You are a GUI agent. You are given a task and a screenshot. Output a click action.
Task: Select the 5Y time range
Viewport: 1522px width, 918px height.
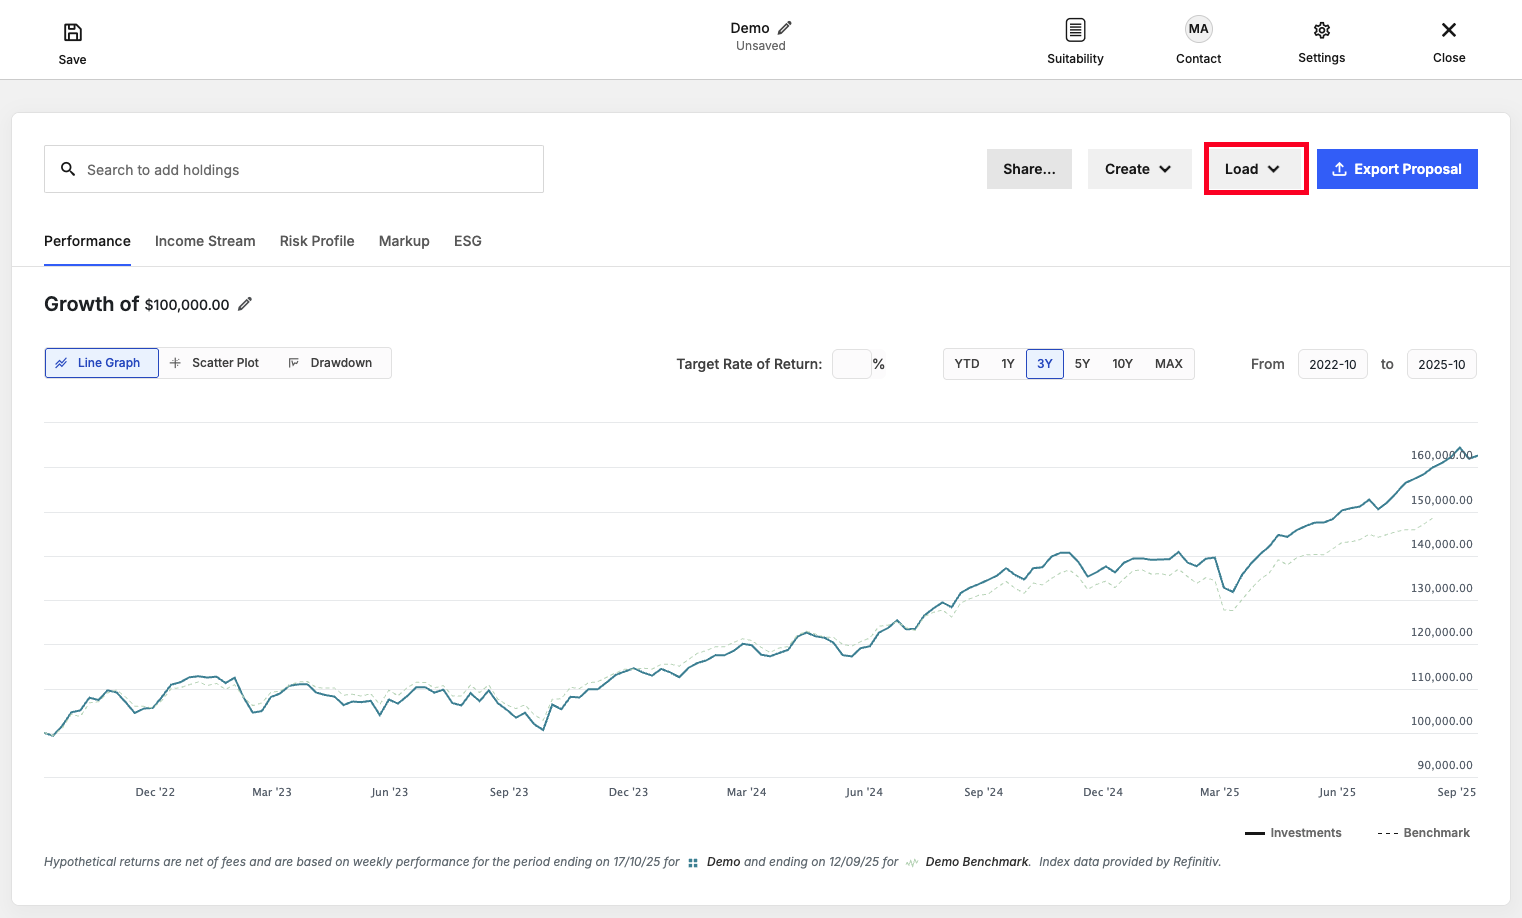click(x=1082, y=364)
